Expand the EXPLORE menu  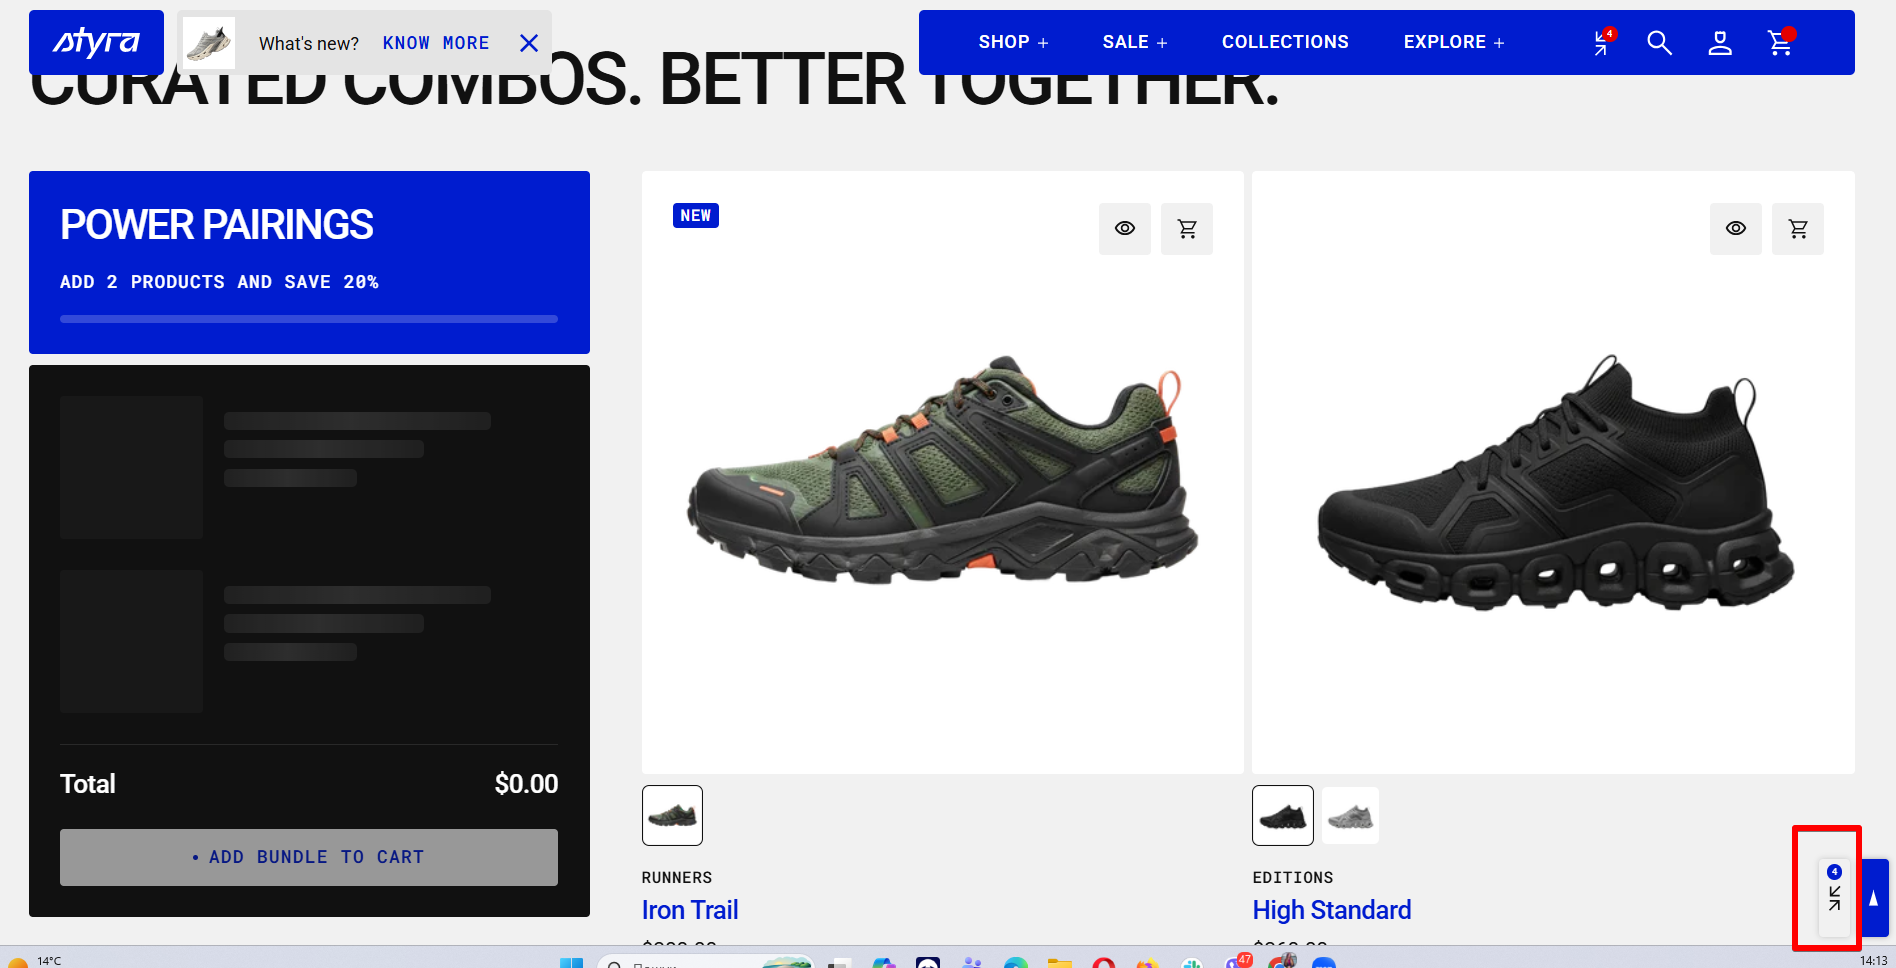click(1454, 42)
